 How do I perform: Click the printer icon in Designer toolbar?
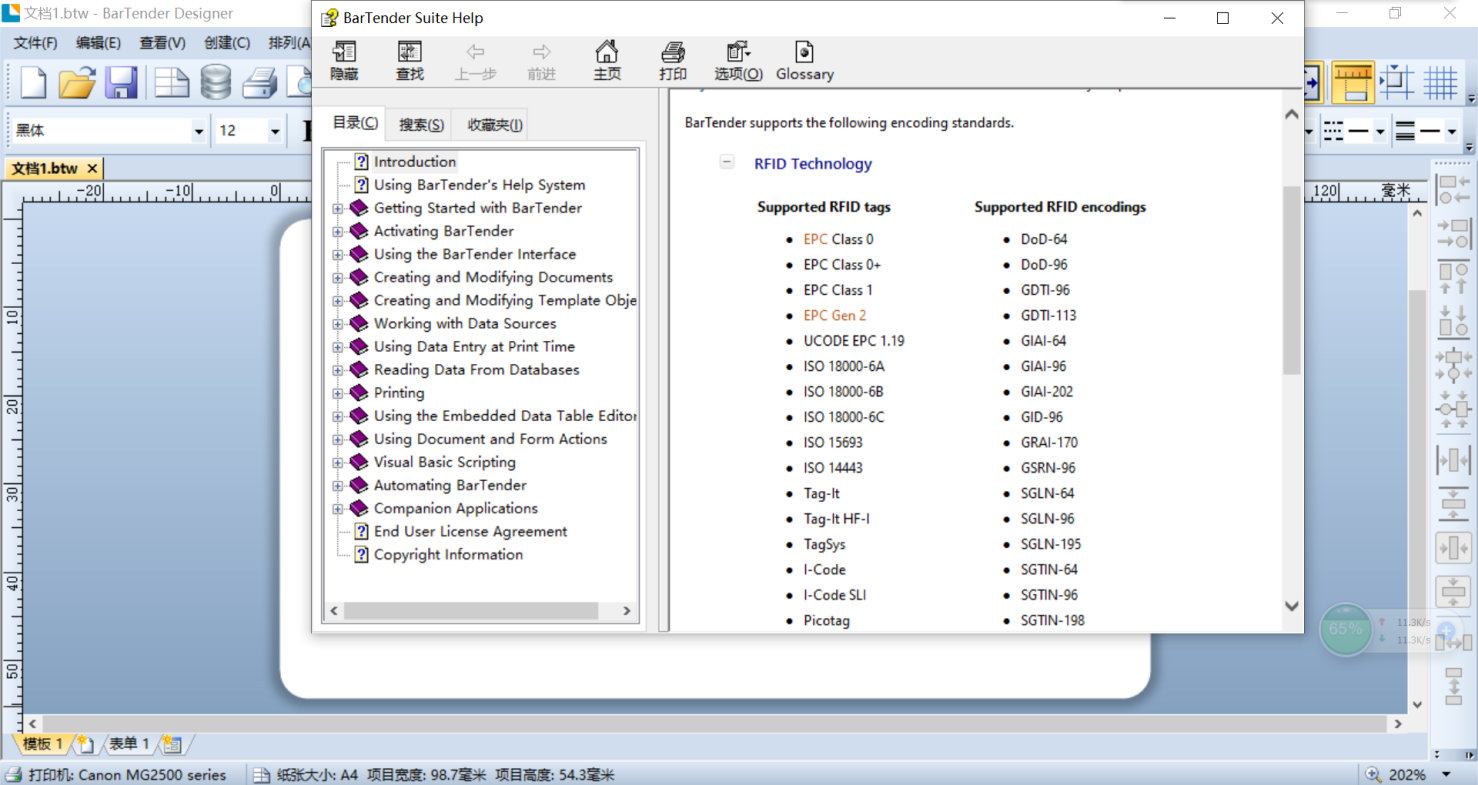pos(260,82)
